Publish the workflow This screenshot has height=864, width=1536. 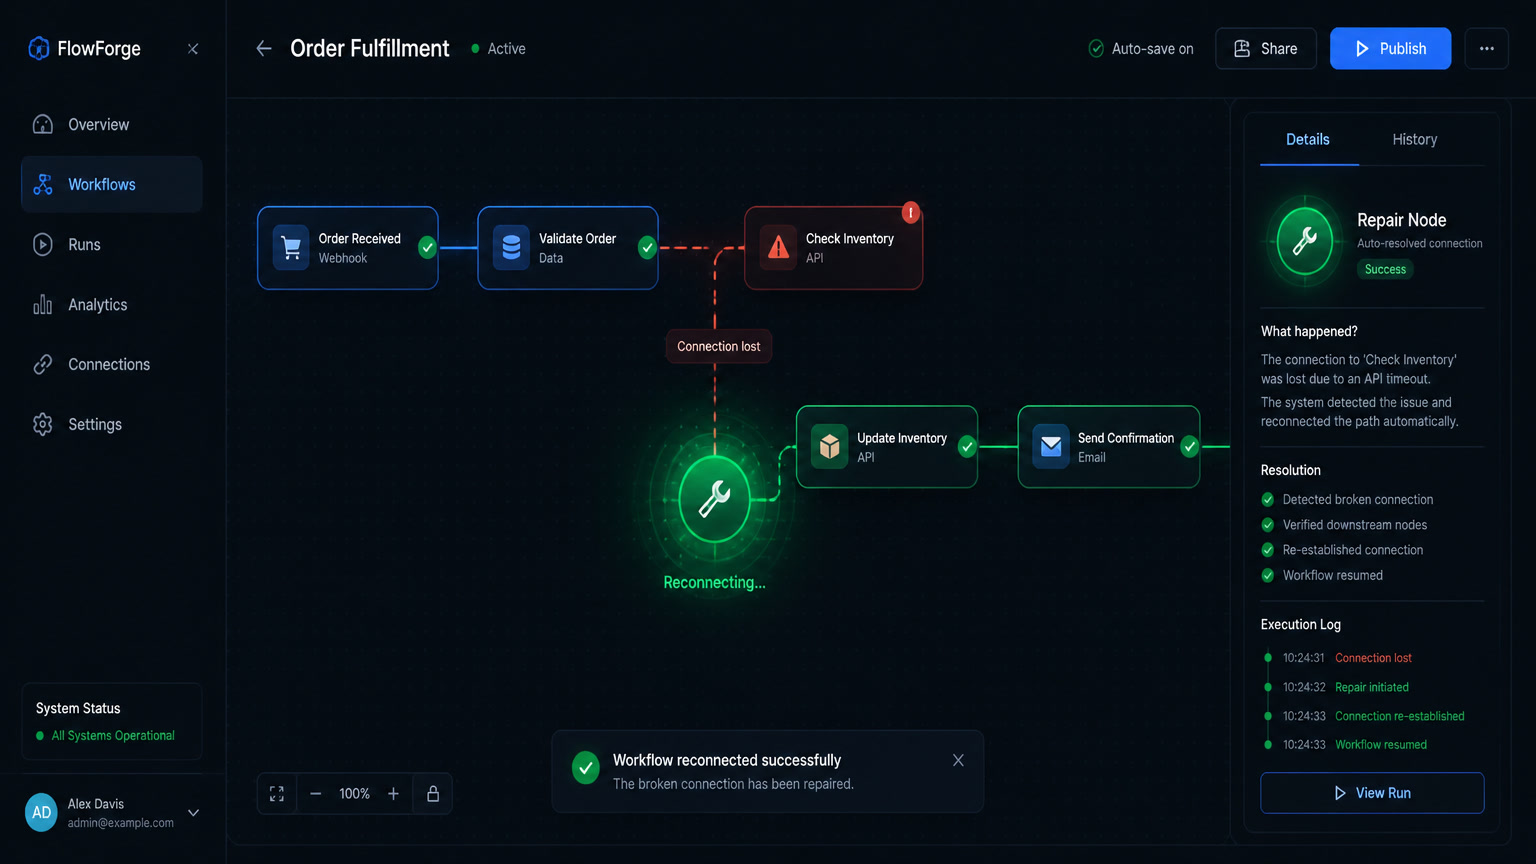tap(1390, 48)
